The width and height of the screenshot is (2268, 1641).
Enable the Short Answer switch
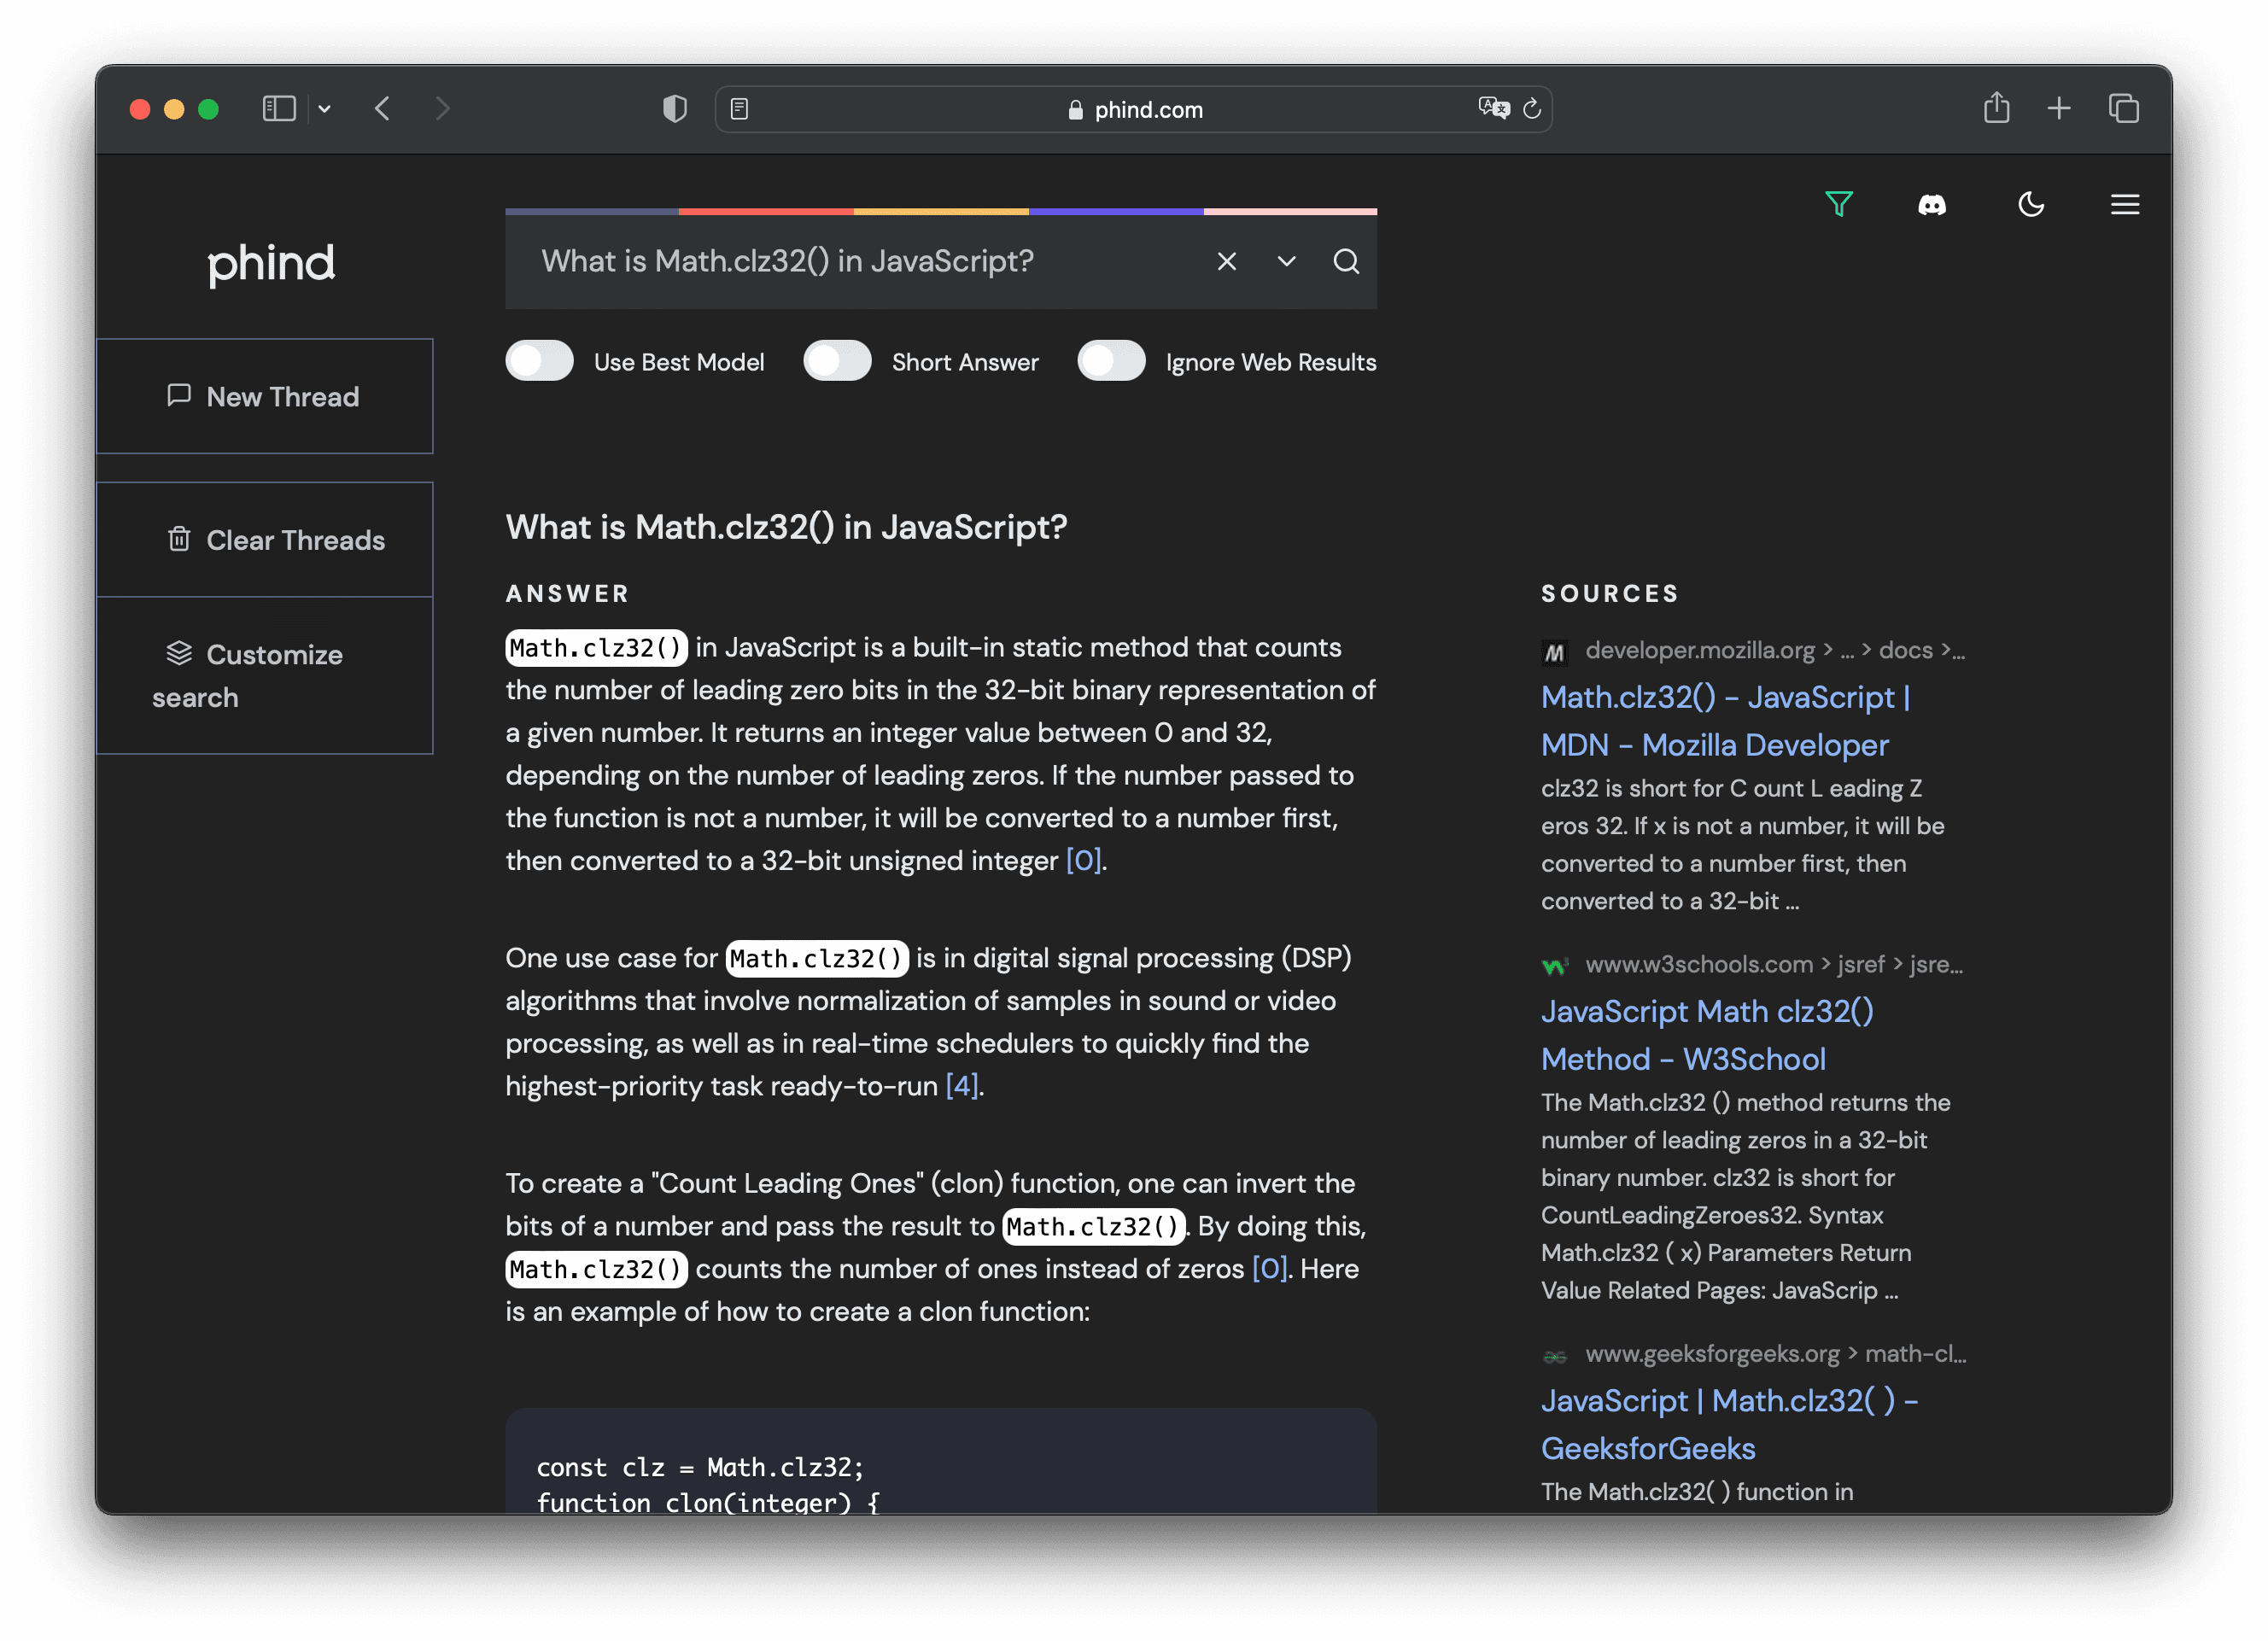coord(837,361)
